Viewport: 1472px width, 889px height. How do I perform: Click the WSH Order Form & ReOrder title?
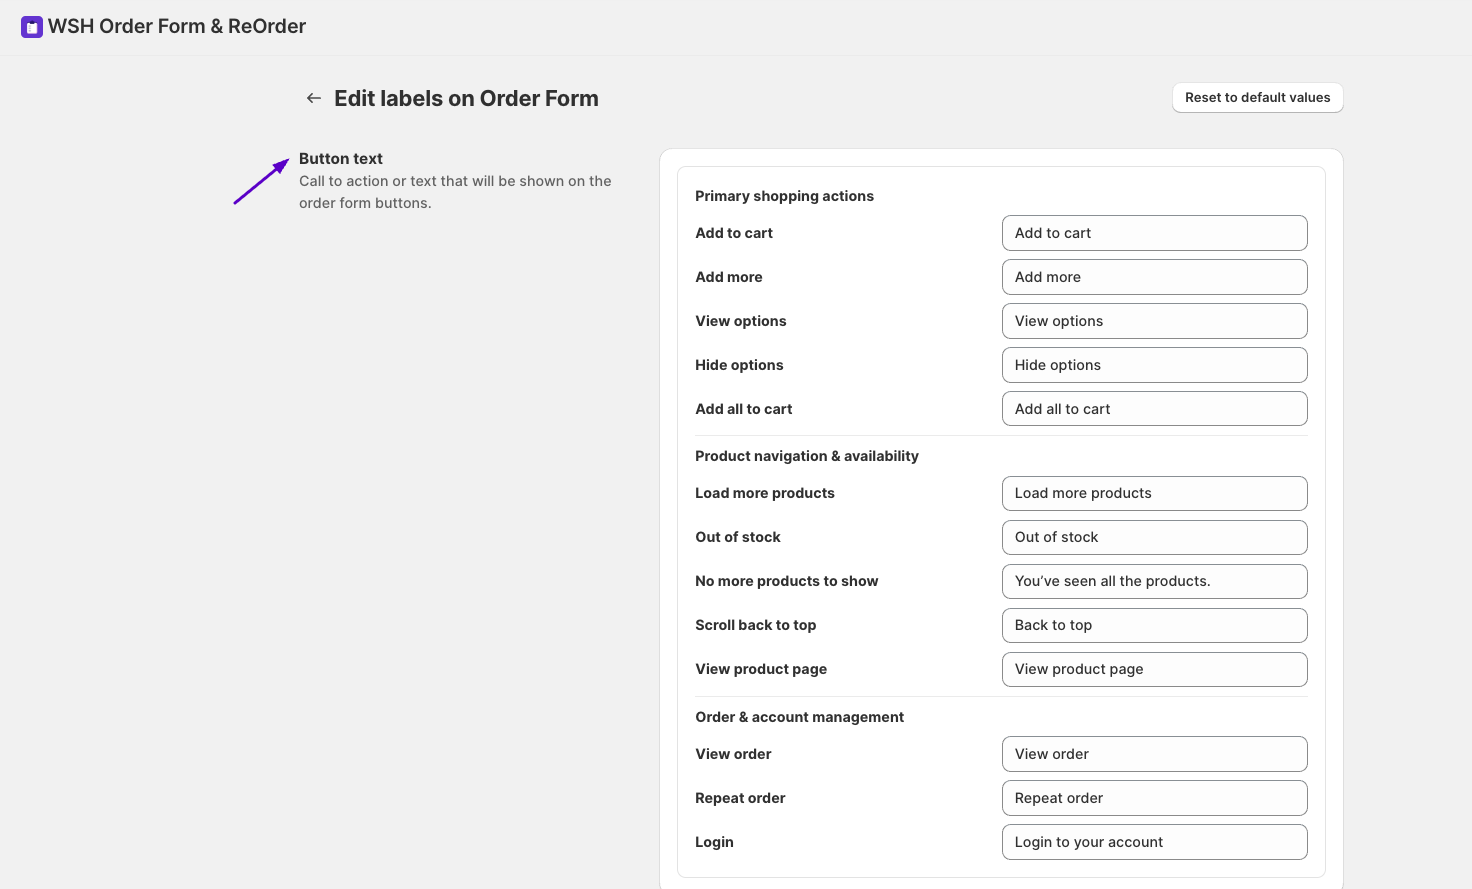pos(177,27)
